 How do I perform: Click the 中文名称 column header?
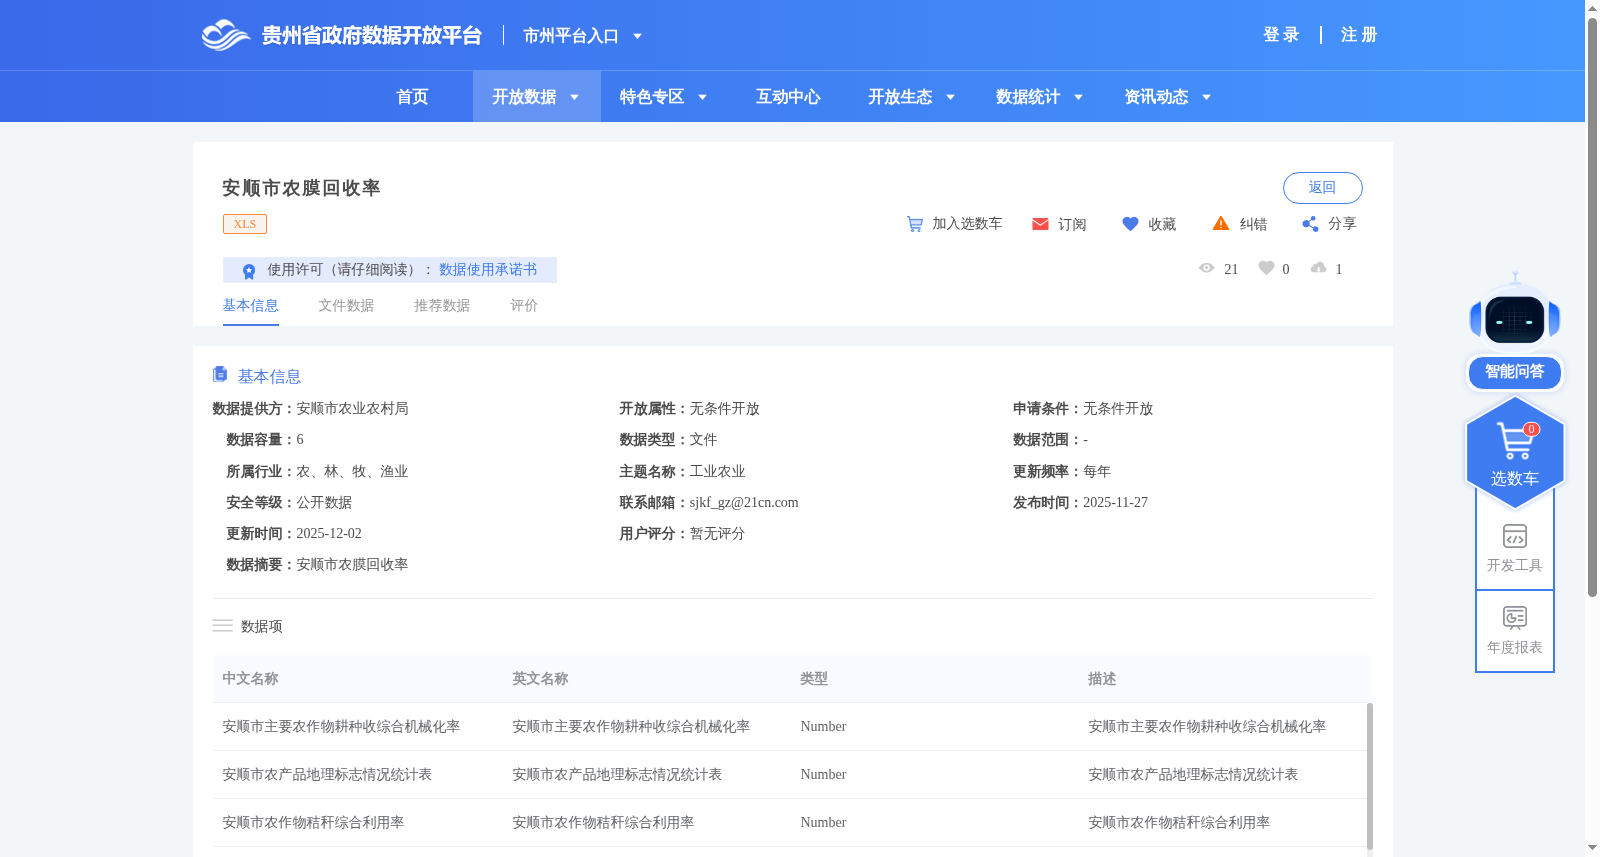point(250,679)
